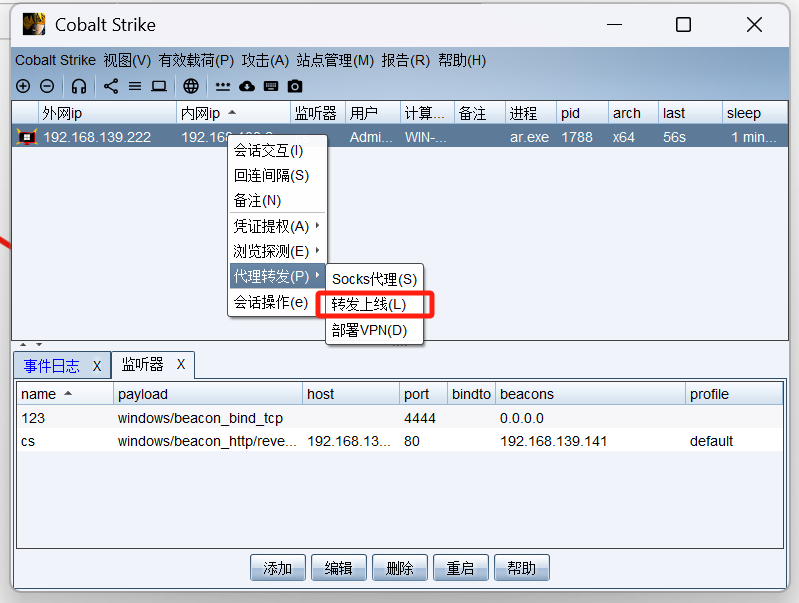Expand 凭证提权(A) submenu
Image resolution: width=799 pixels, height=603 pixels.
coord(277,226)
